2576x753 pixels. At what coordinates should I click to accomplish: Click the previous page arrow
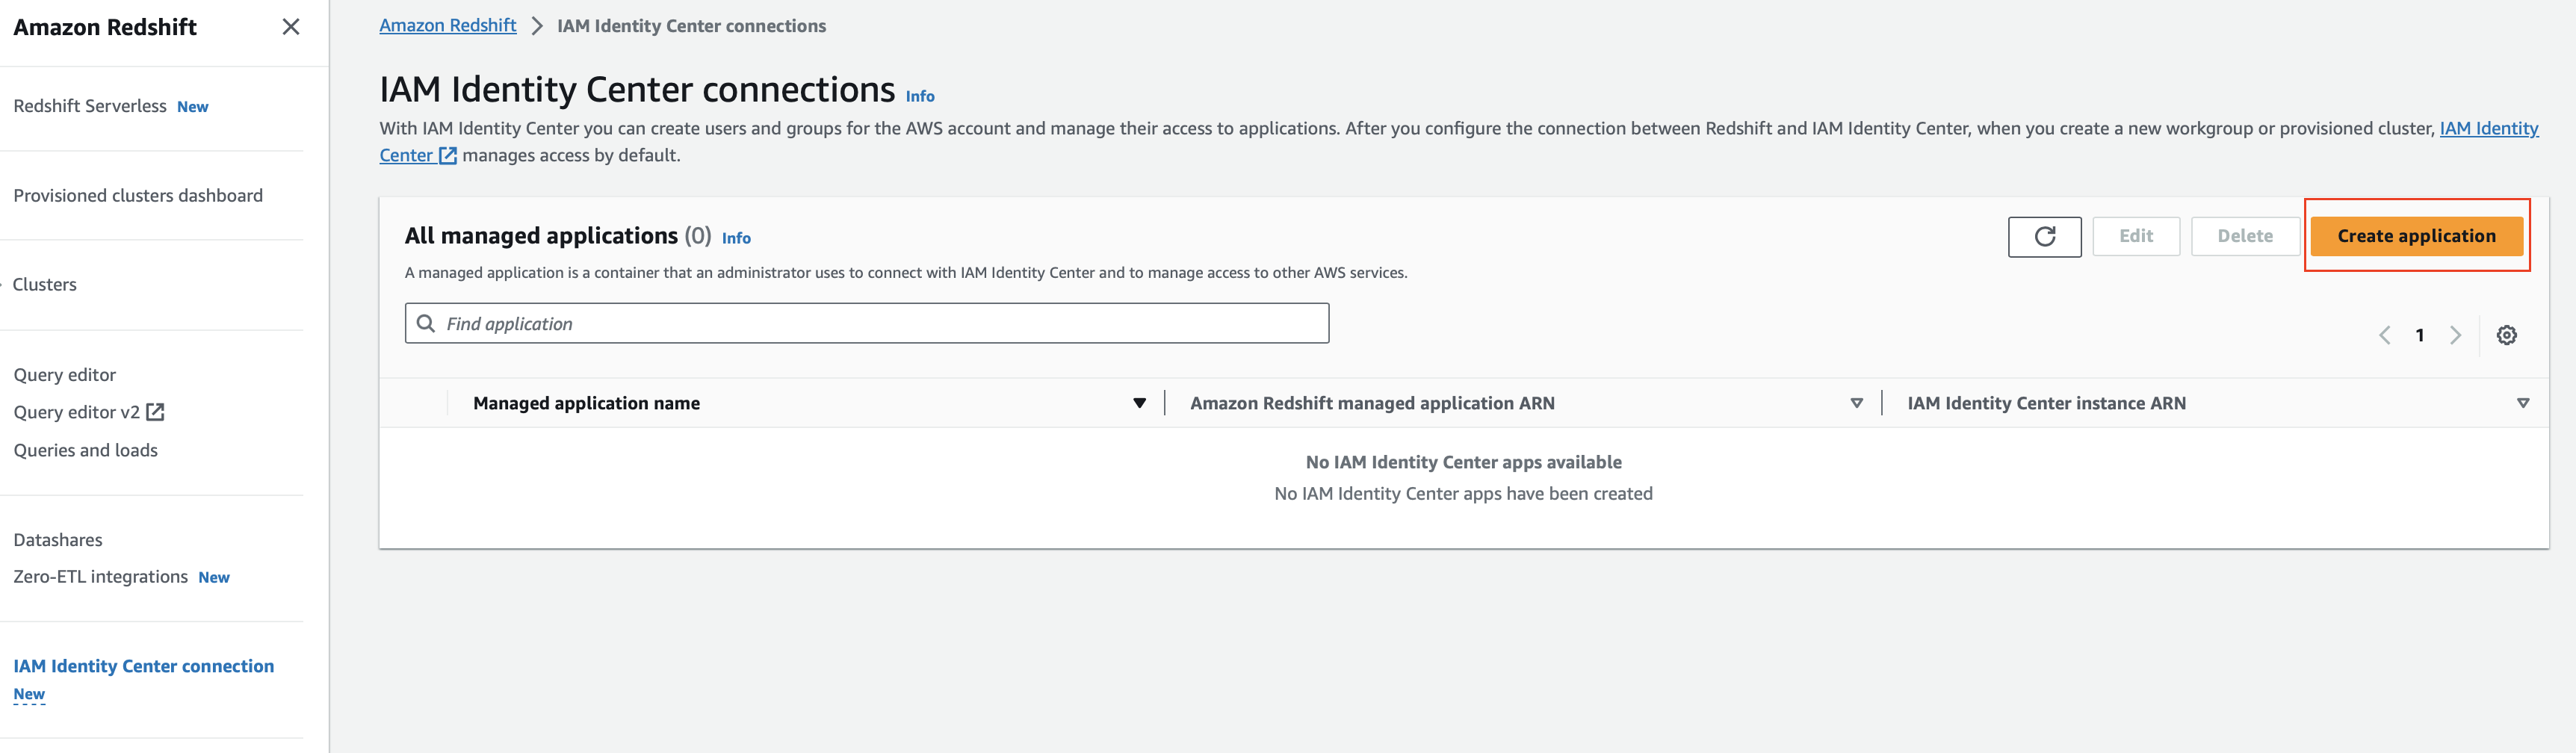point(2384,335)
